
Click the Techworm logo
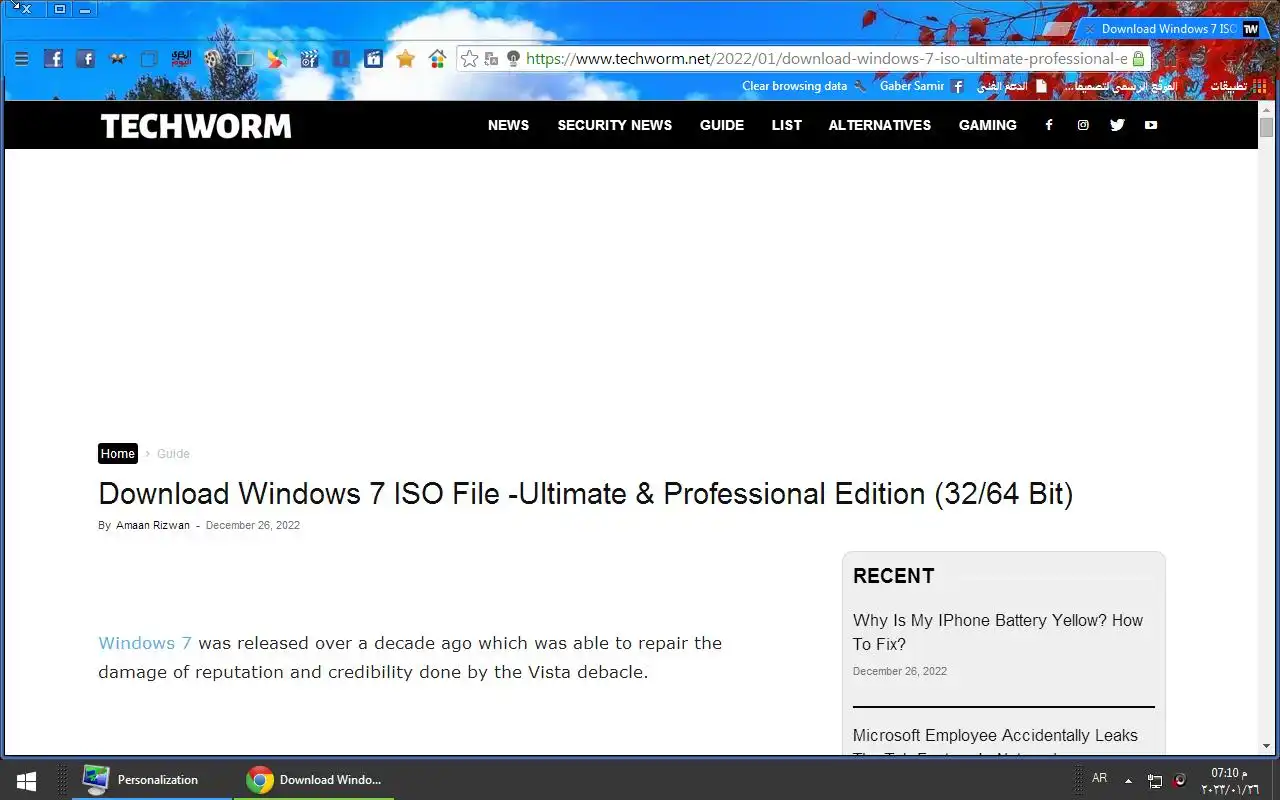pyautogui.click(x=196, y=126)
